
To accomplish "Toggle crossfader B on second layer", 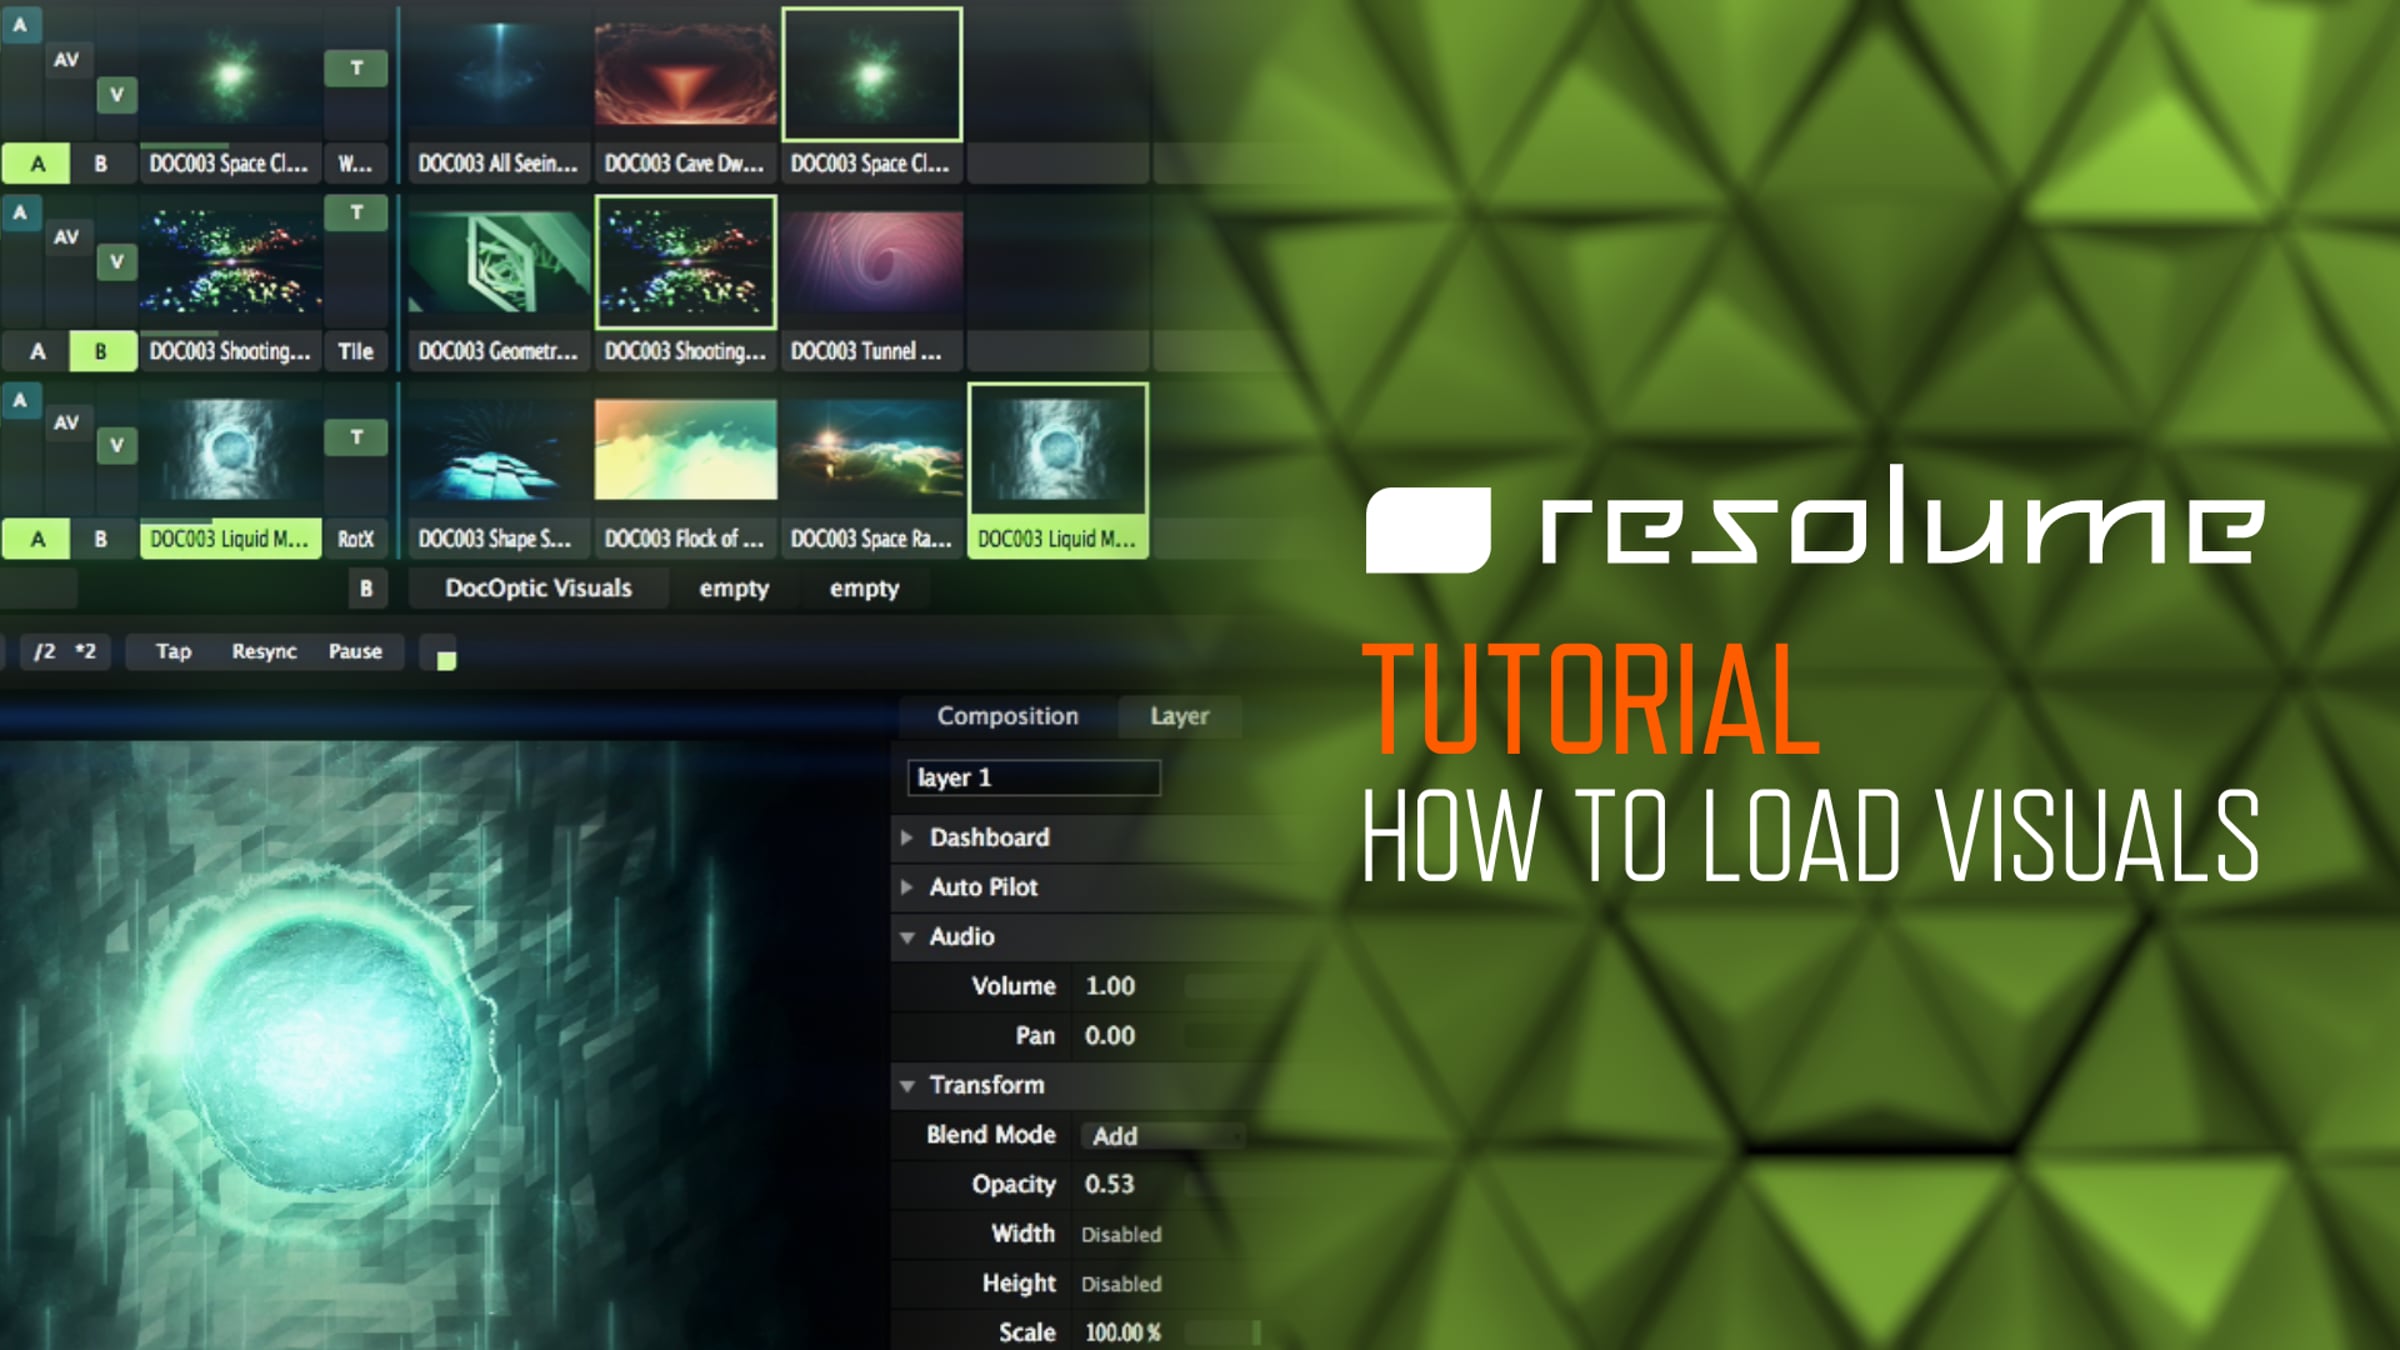I will coord(101,352).
